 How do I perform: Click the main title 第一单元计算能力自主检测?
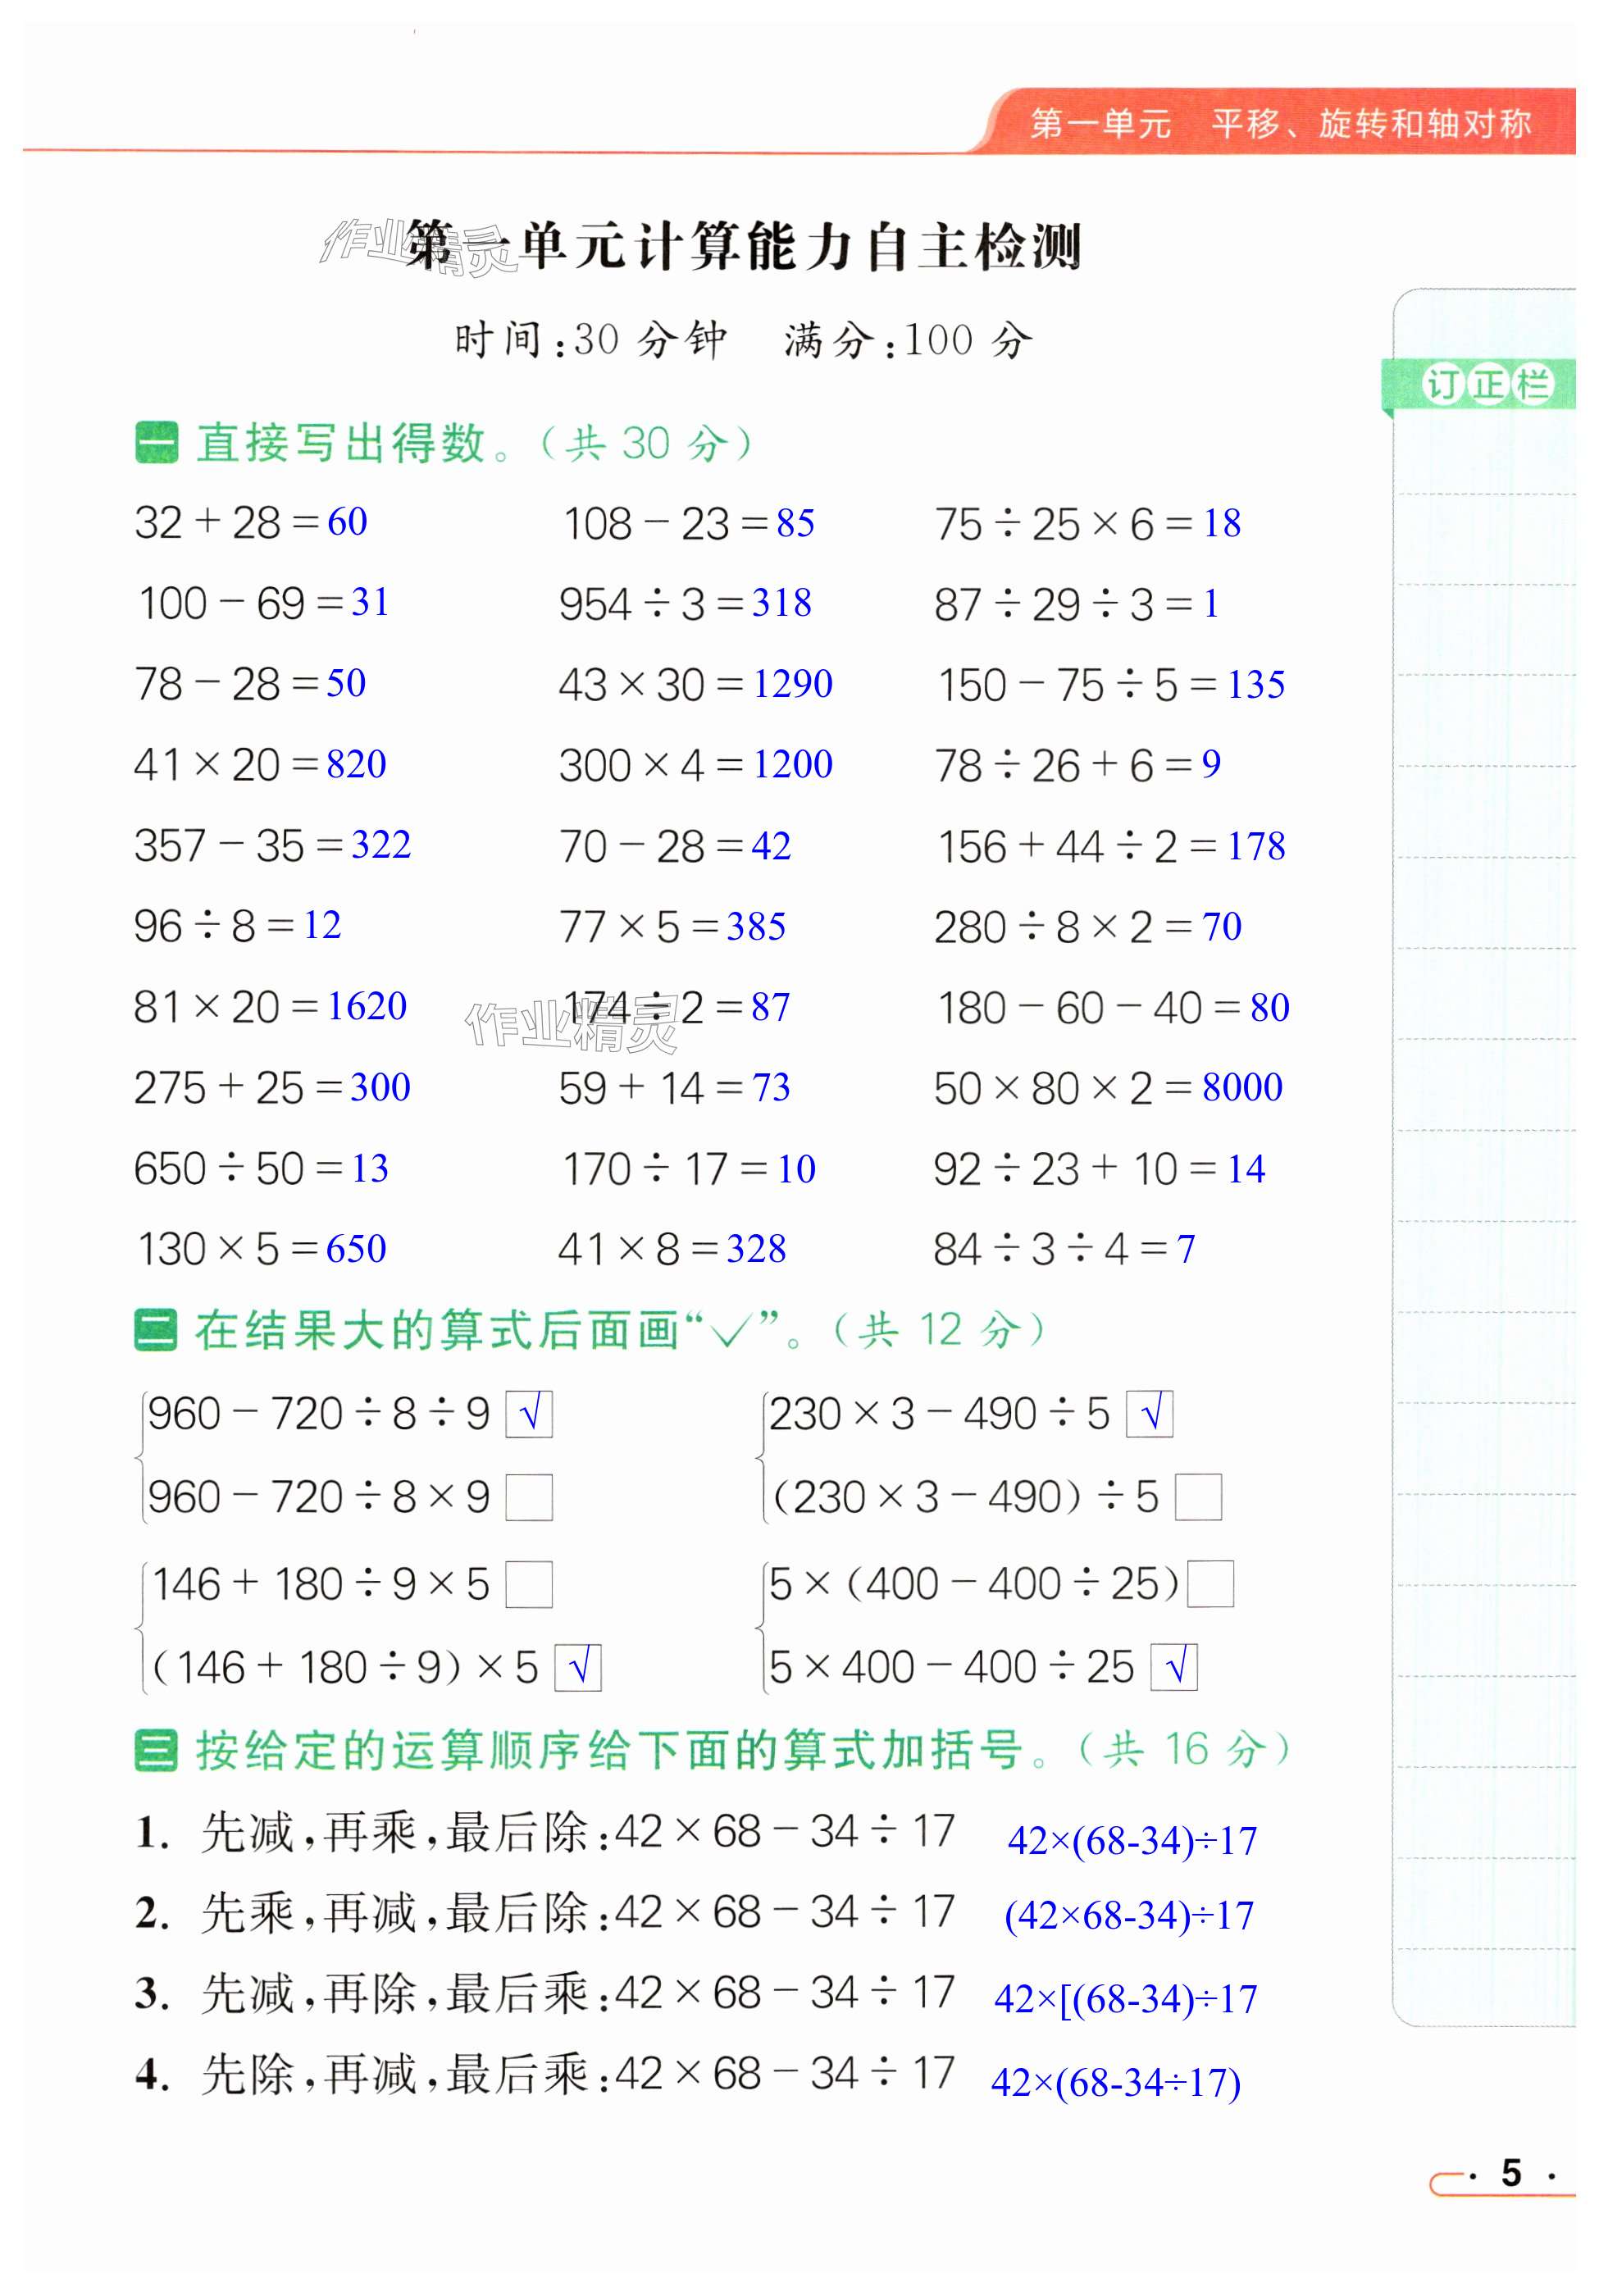pyautogui.click(x=745, y=247)
